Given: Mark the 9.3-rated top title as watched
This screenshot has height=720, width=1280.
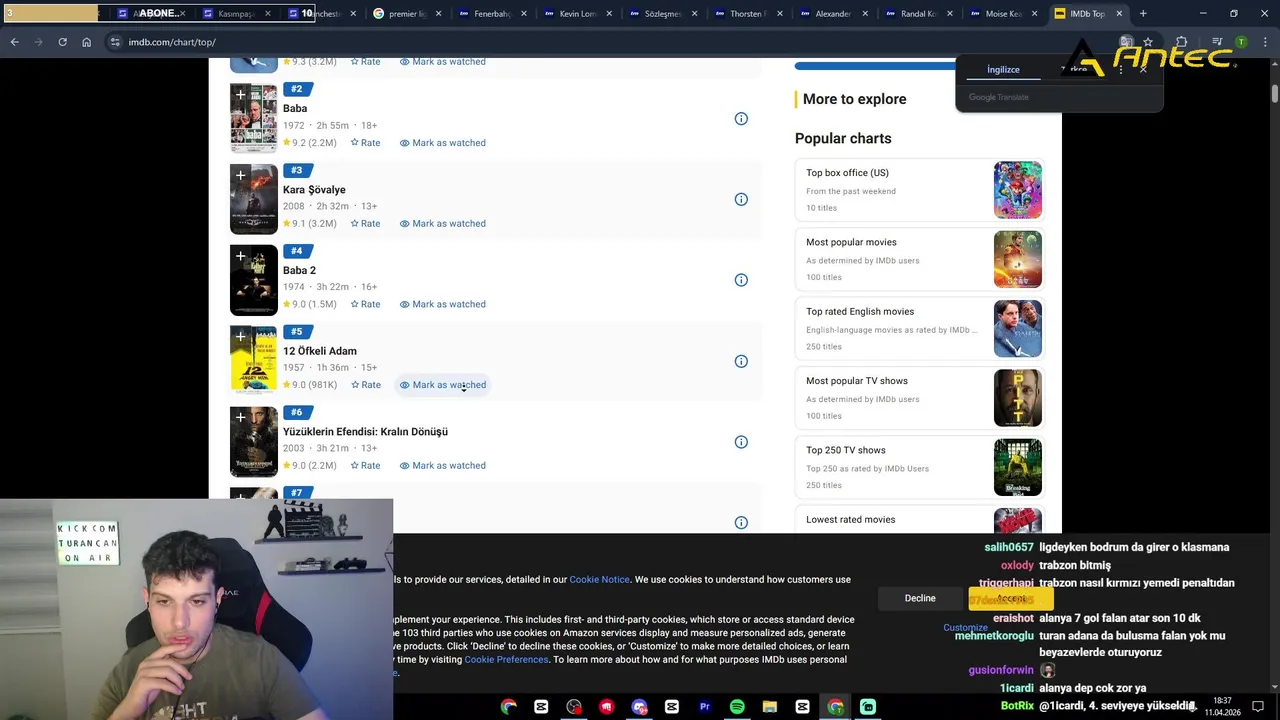Looking at the screenshot, I should pyautogui.click(x=443, y=62).
